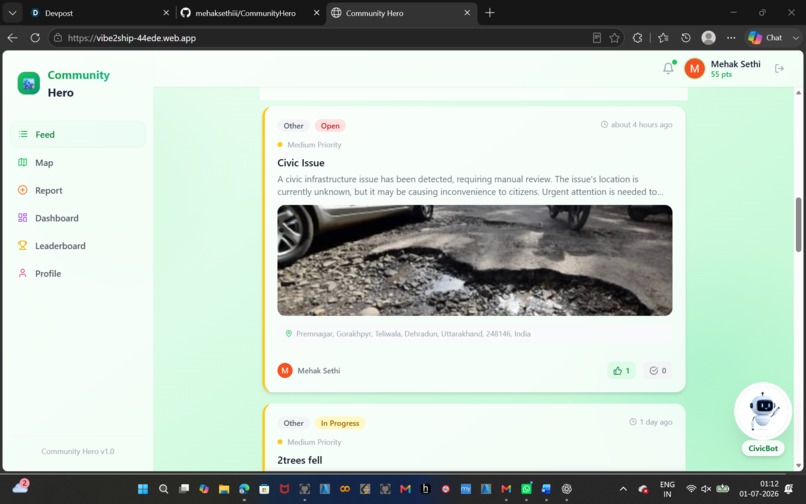Click the Open status badge
Screen dimensions: 806x504
point(330,126)
